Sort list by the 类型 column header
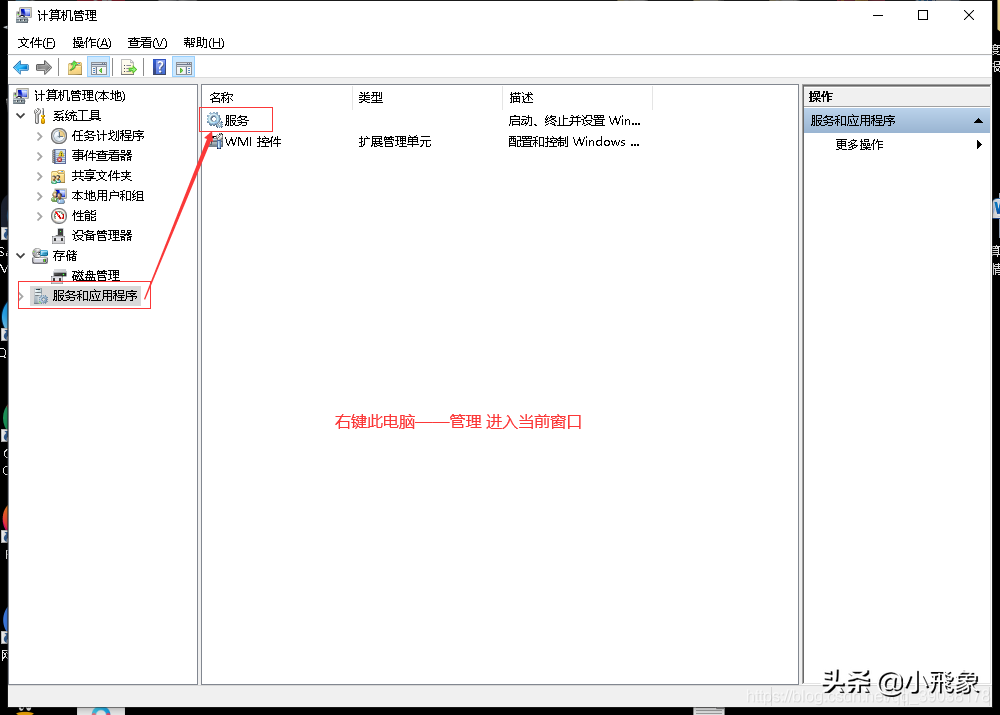Screen dimensions: 1000x715 point(427,98)
